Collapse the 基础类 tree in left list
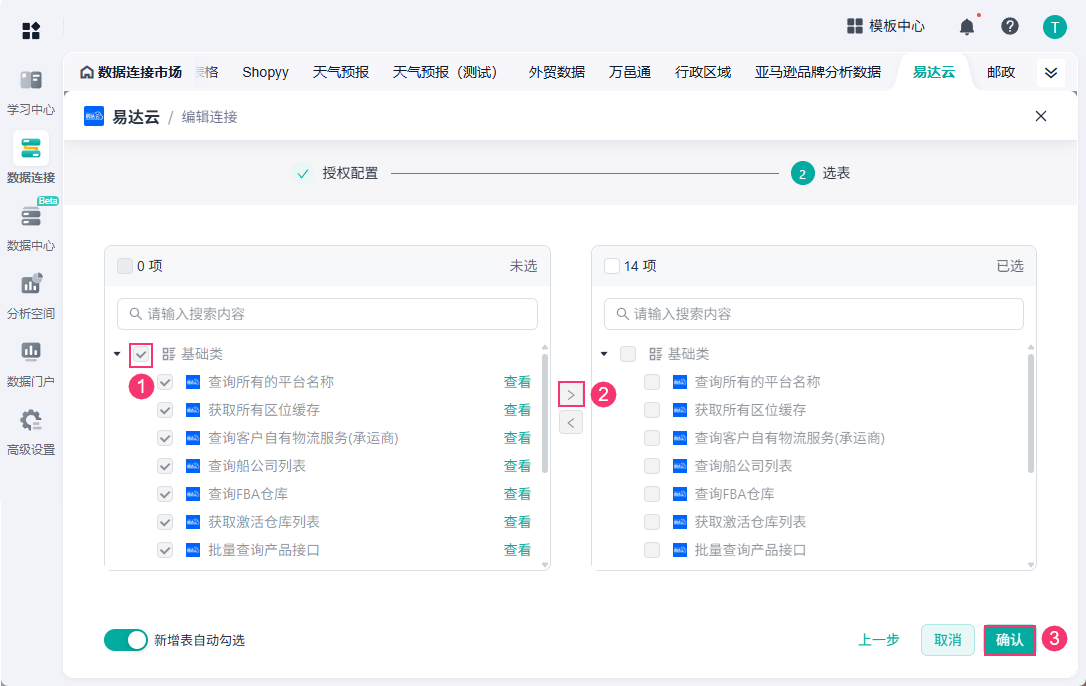The height and width of the screenshot is (686, 1086). pos(117,354)
